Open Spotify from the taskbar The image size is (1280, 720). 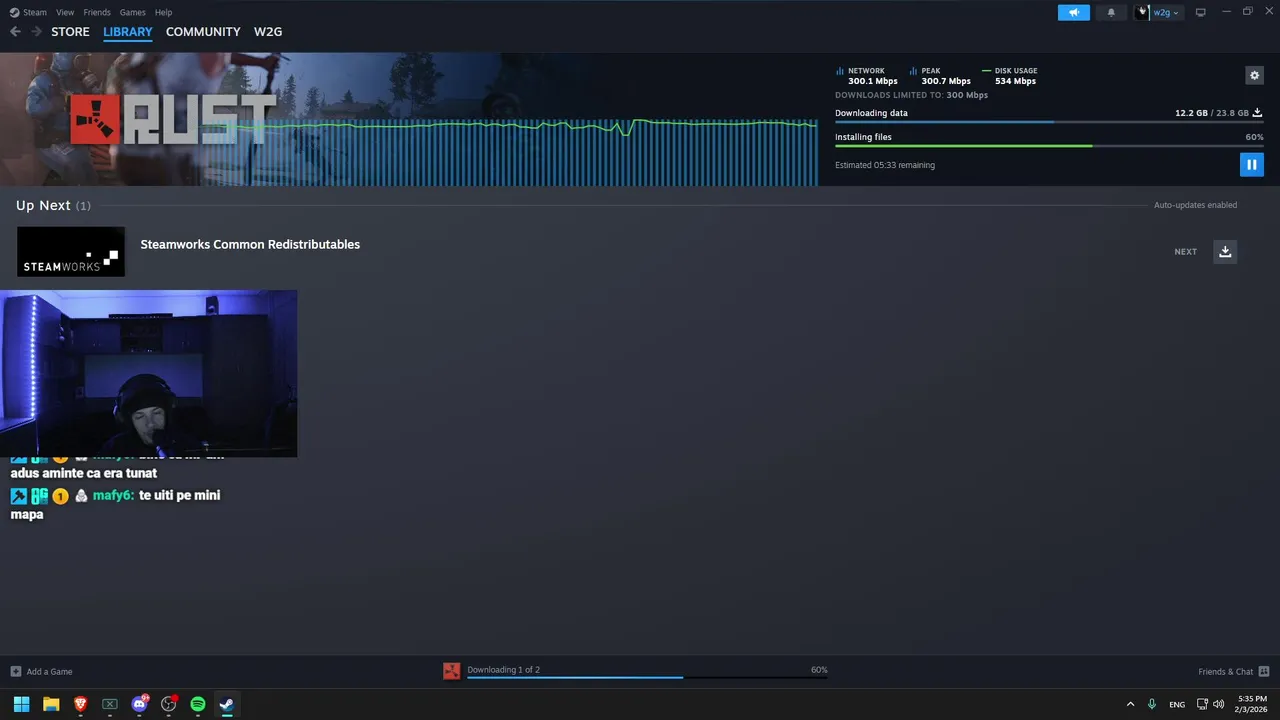198,704
